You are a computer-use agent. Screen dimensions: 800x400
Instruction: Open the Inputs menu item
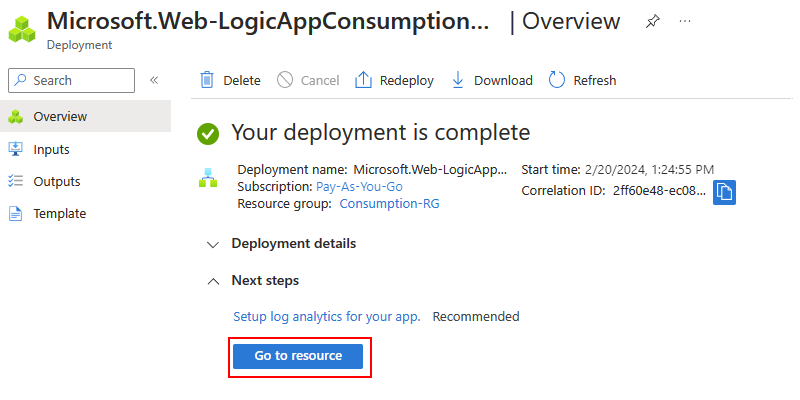[x=51, y=149]
